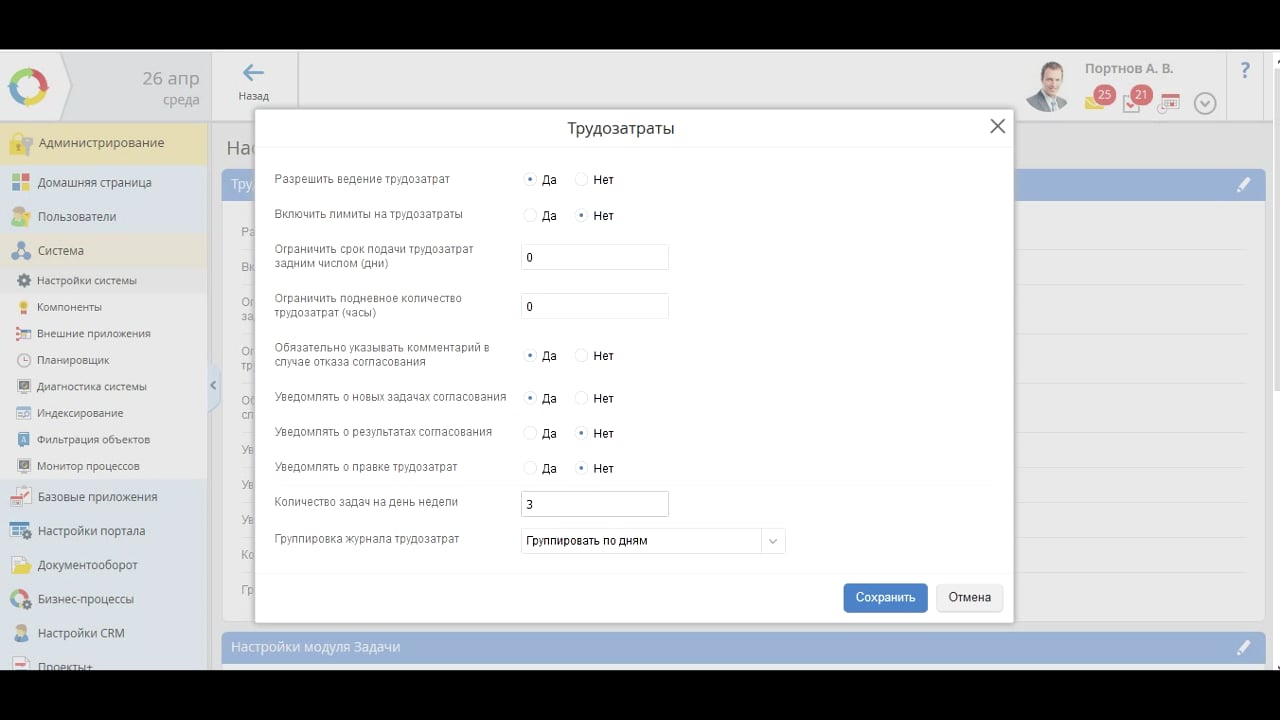
Task: Open help question mark icon
Action: tap(1245, 70)
